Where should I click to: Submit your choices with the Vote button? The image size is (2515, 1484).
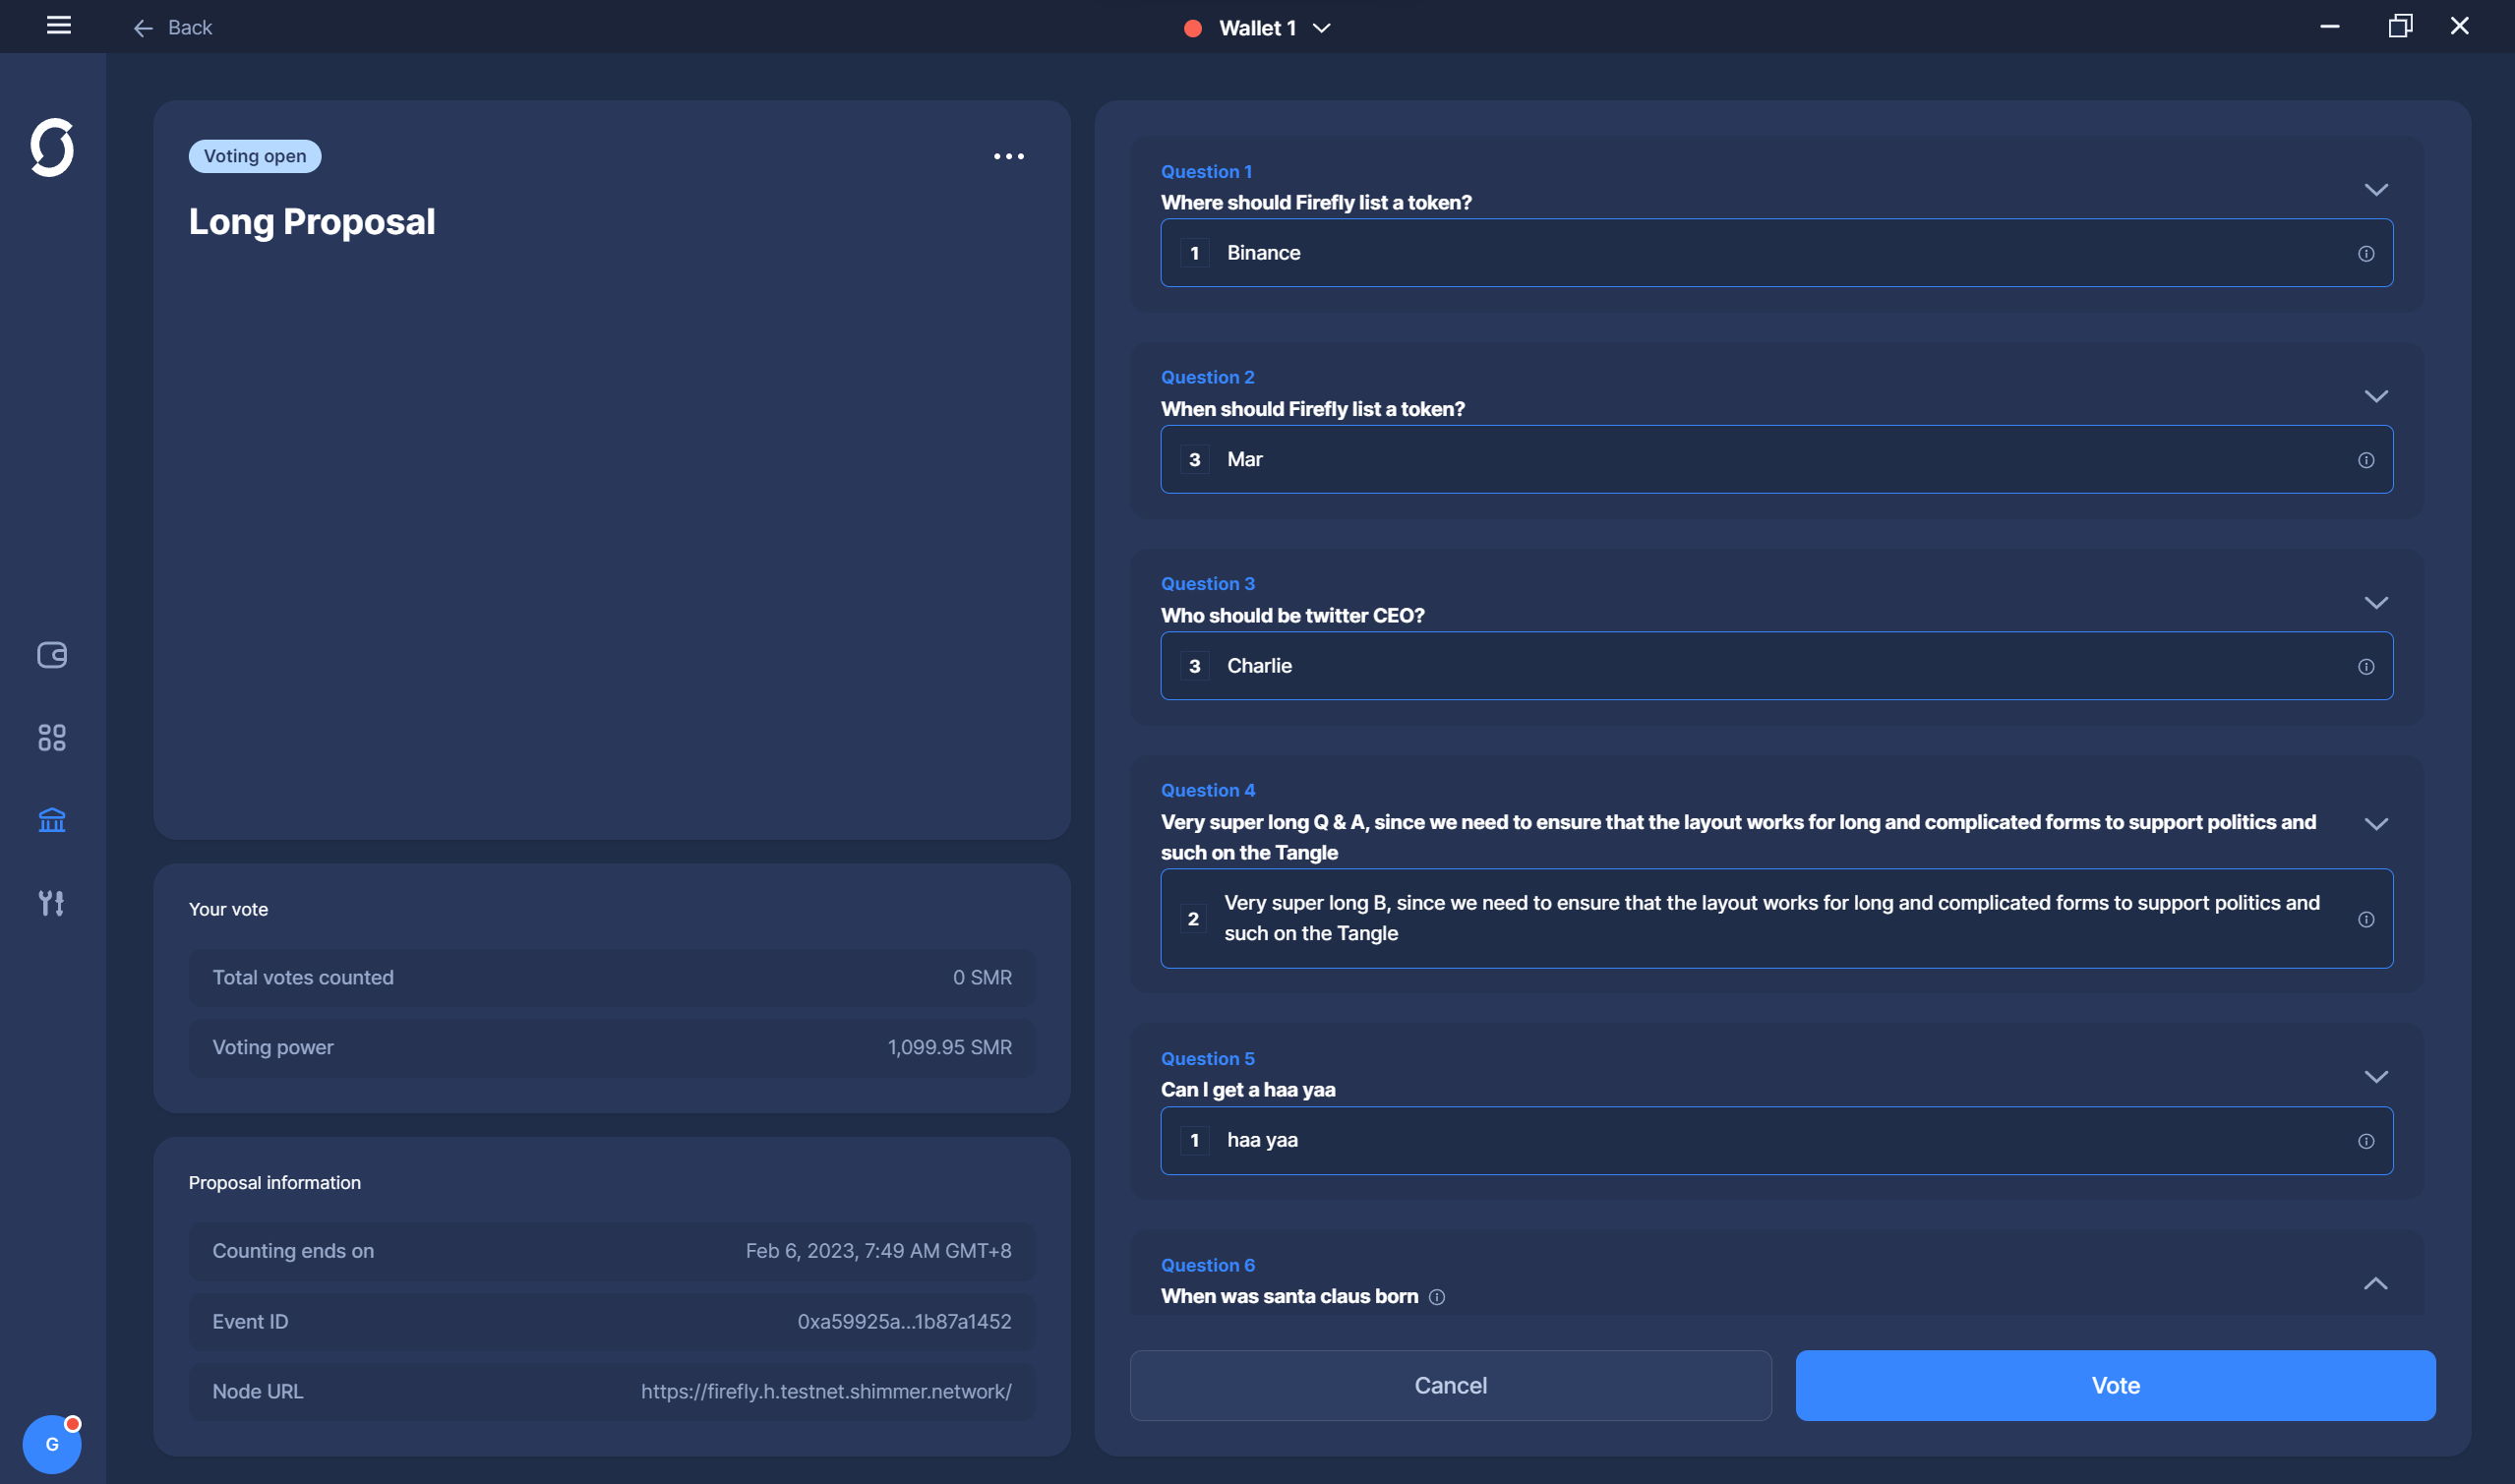[2115, 1385]
